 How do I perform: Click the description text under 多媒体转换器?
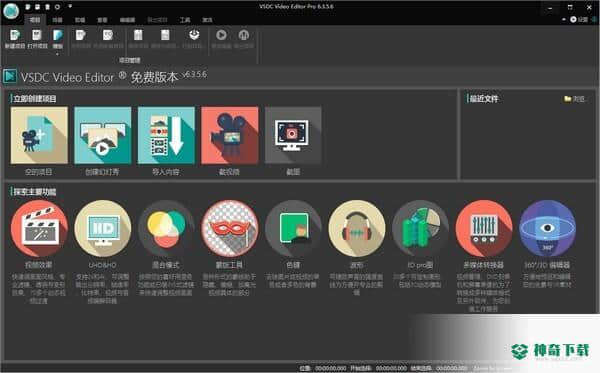(483, 293)
